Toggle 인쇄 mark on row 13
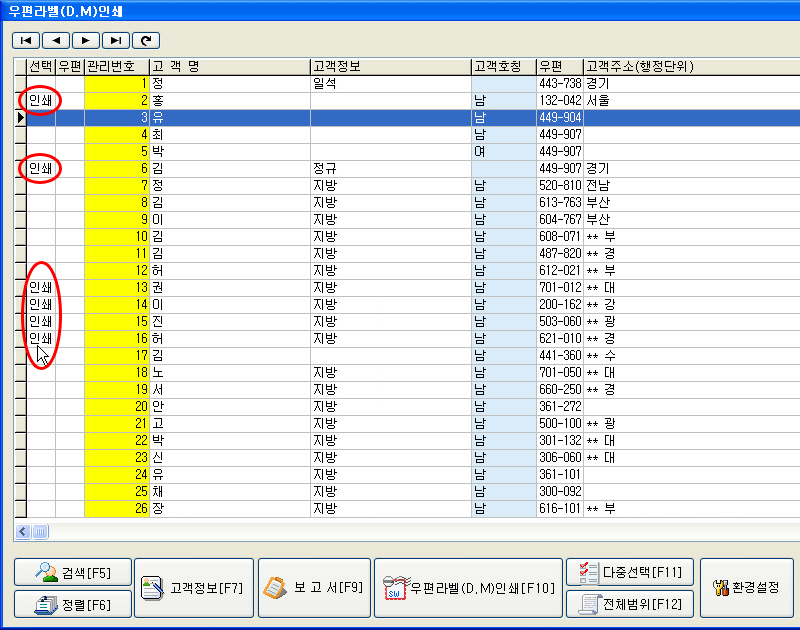Image resolution: width=800 pixels, height=630 pixels. 41,288
